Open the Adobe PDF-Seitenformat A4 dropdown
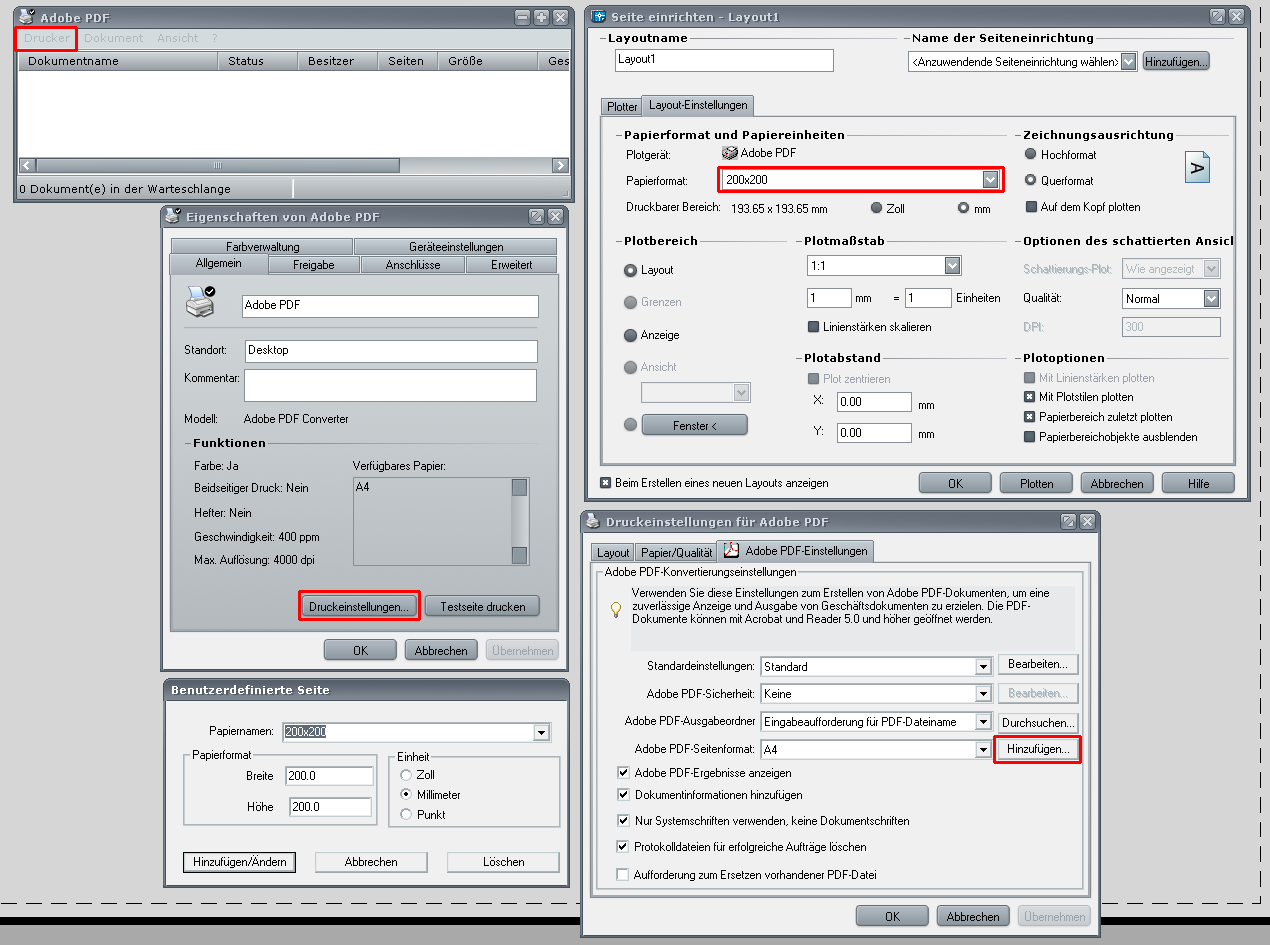The height and width of the screenshot is (945, 1270). click(983, 750)
